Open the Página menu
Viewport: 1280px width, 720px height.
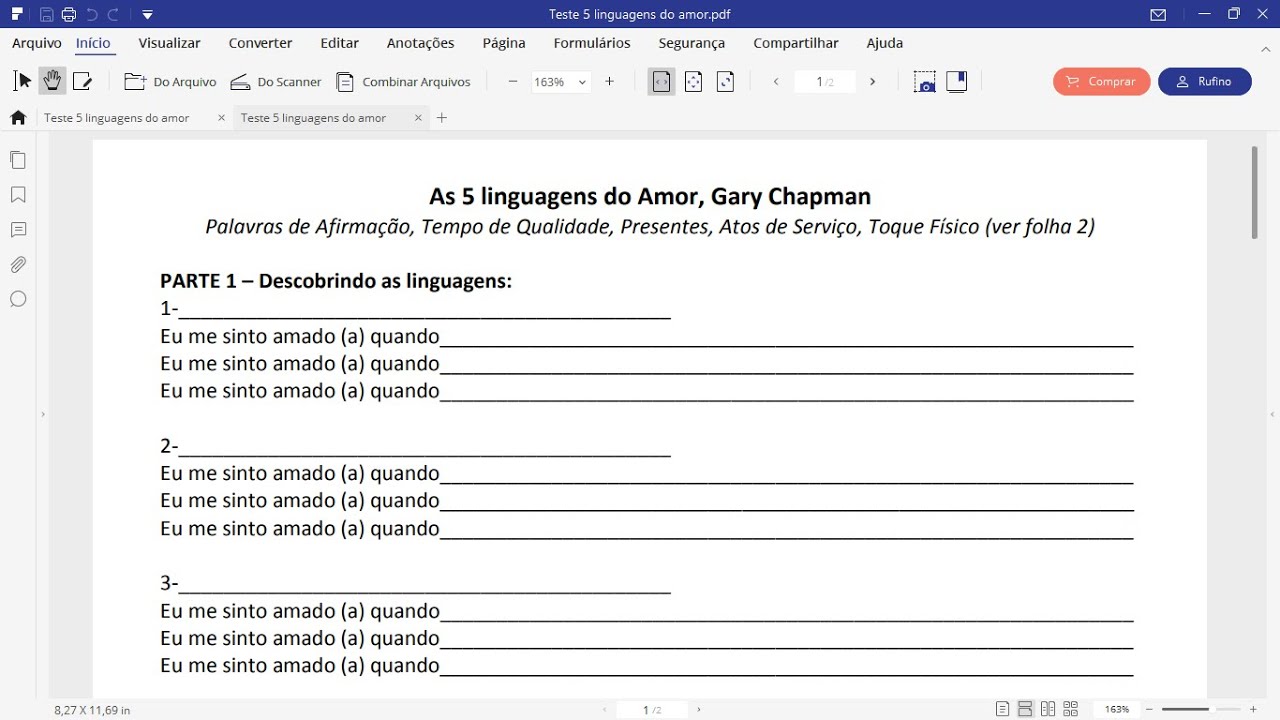(x=504, y=43)
